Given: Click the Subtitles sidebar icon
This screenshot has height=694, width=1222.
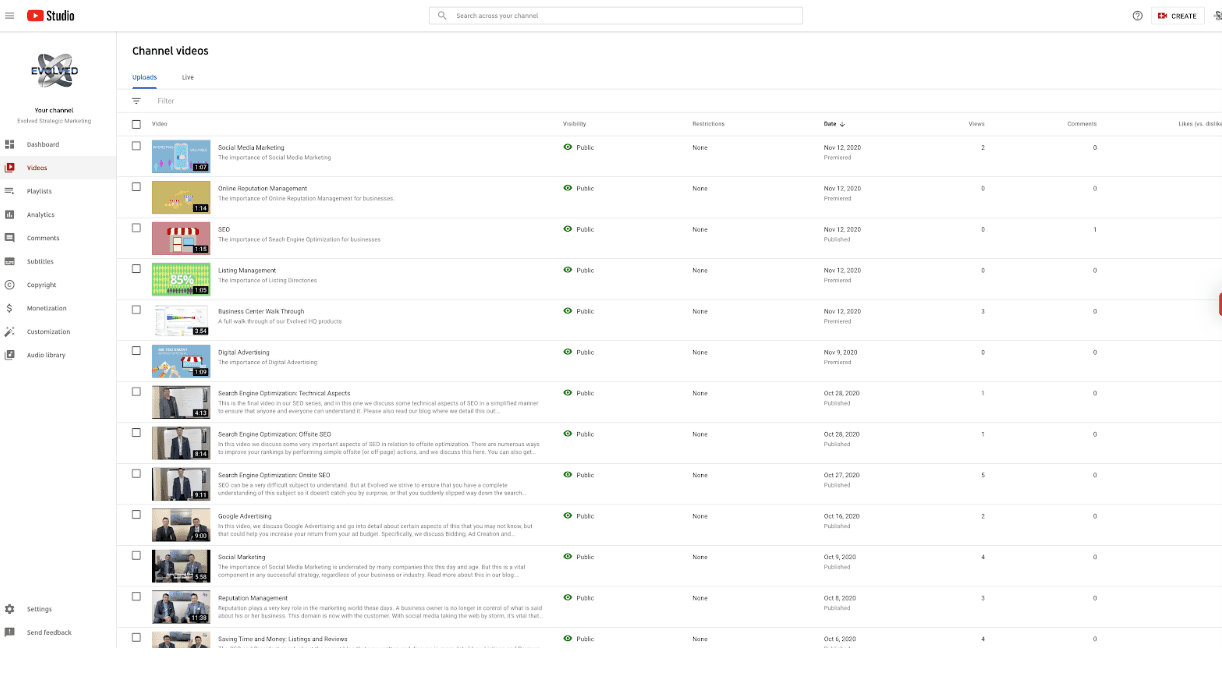Looking at the screenshot, I should (x=9, y=261).
